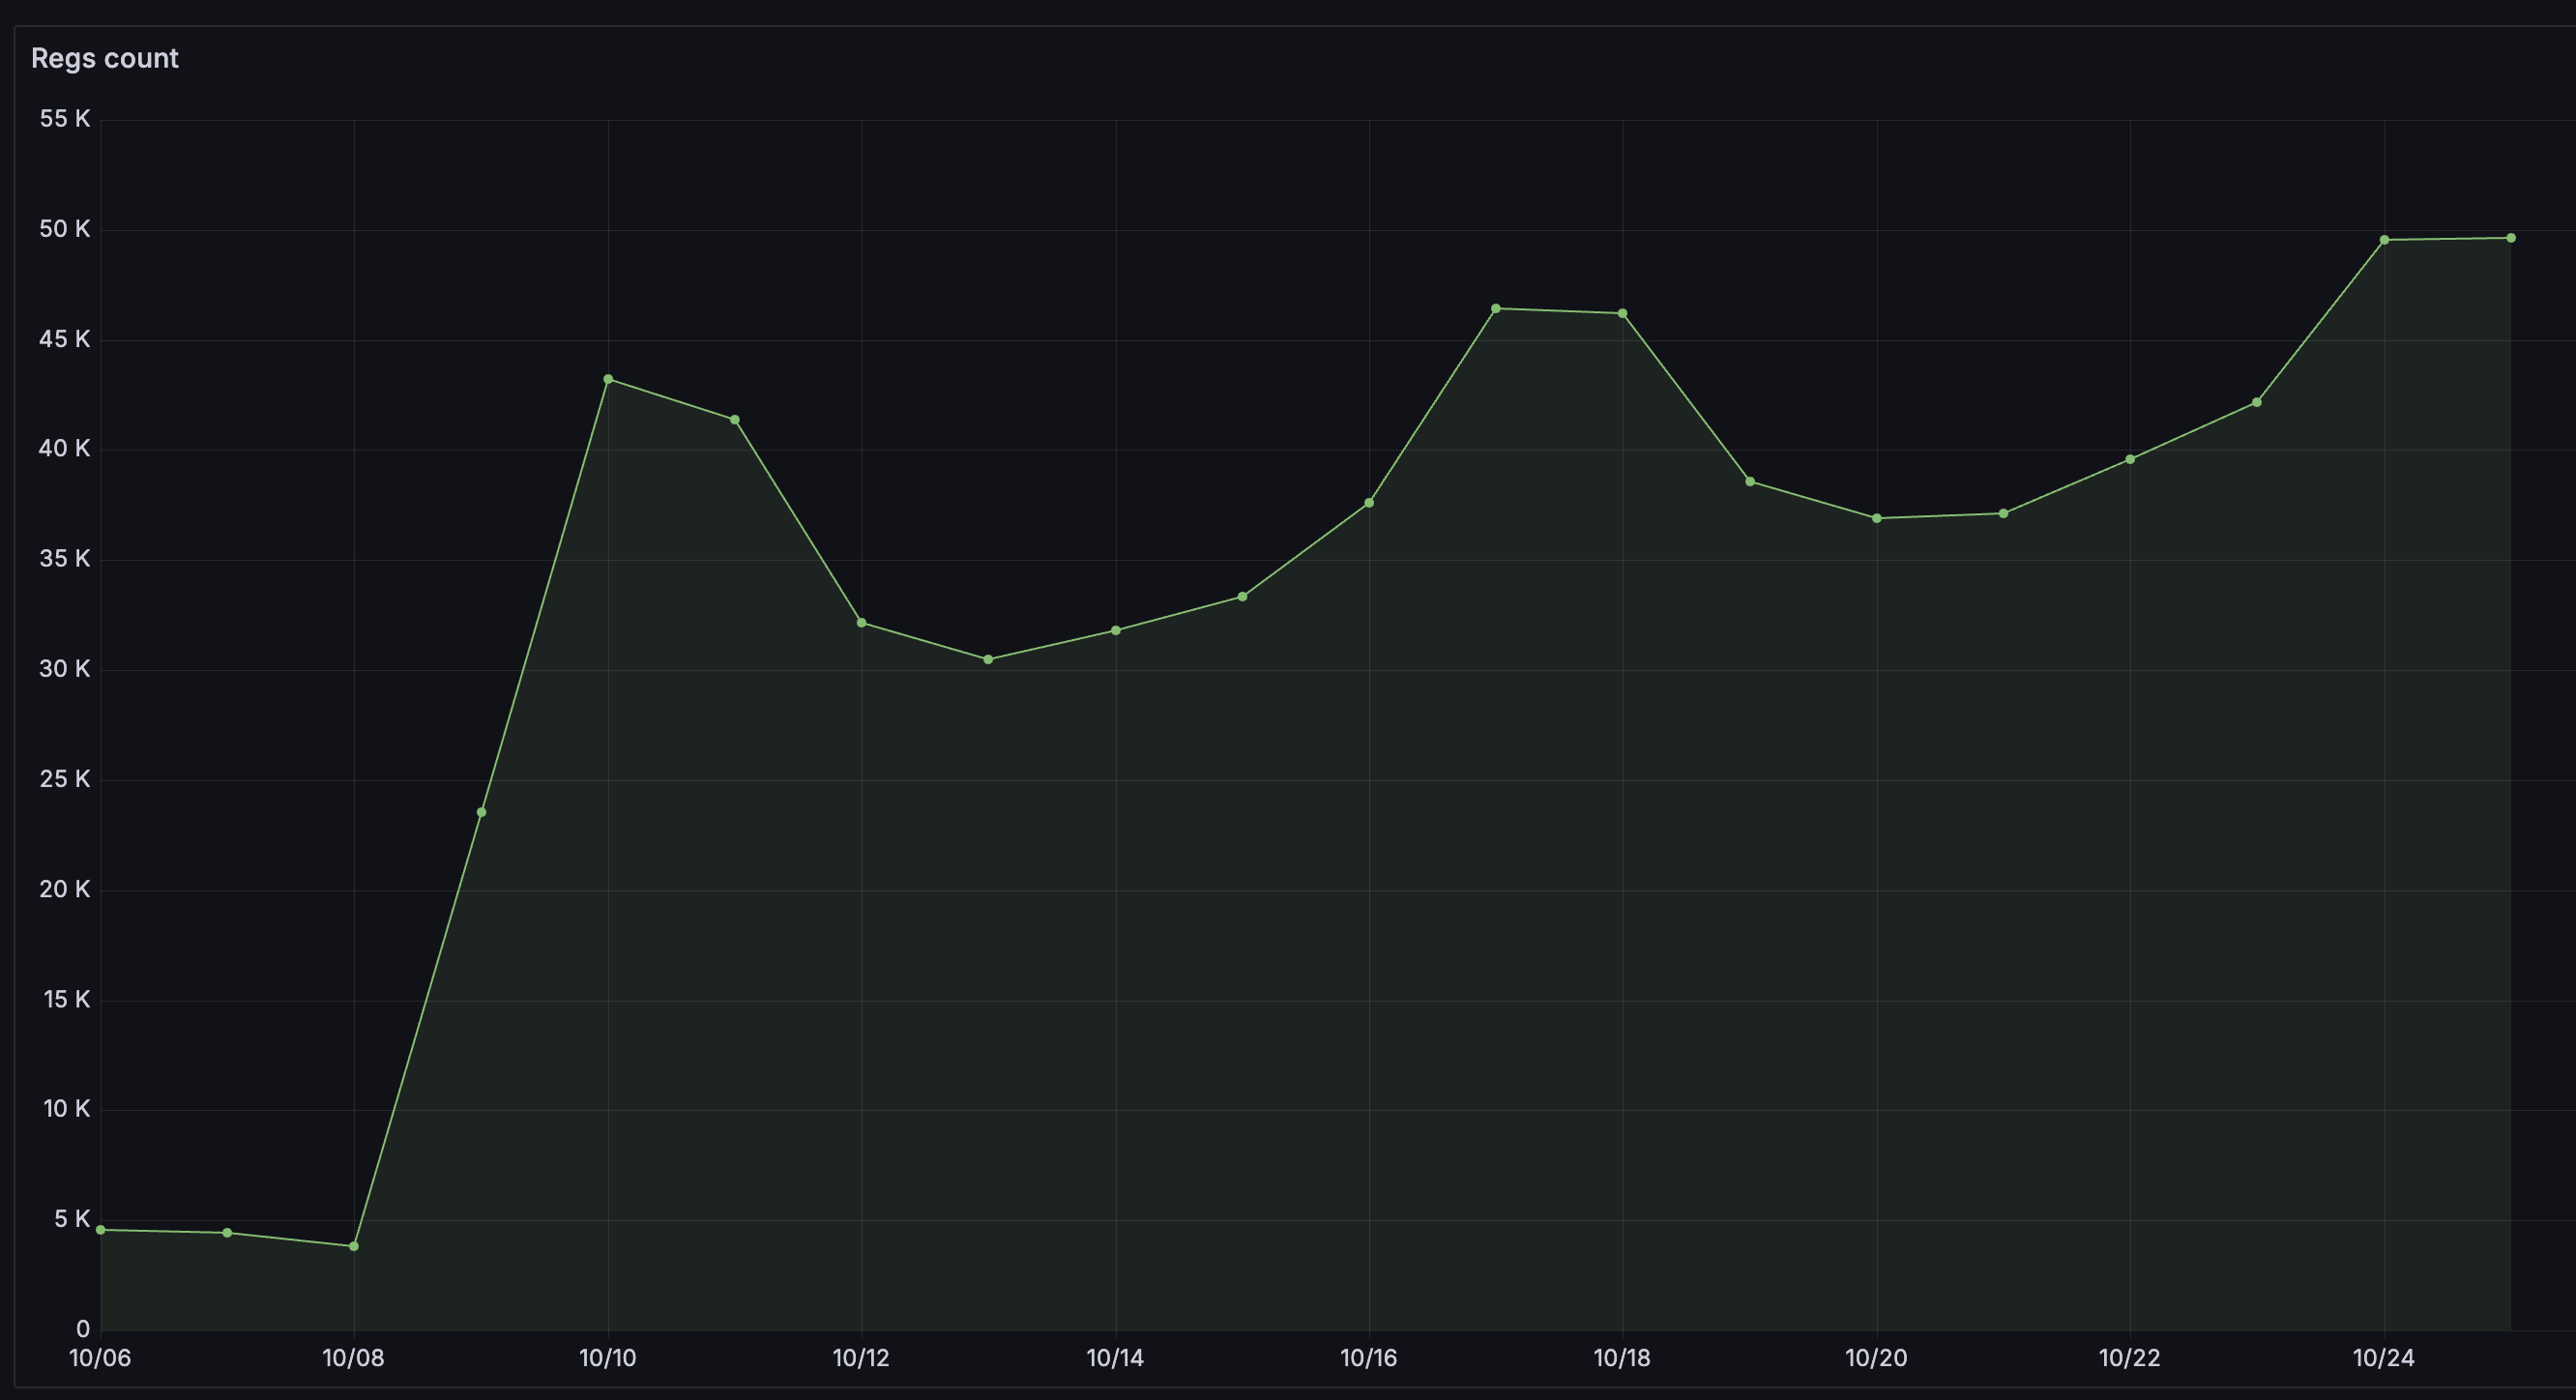Click the '10/14' x-axis date label
The height and width of the screenshot is (1400, 2576).
1115,1358
